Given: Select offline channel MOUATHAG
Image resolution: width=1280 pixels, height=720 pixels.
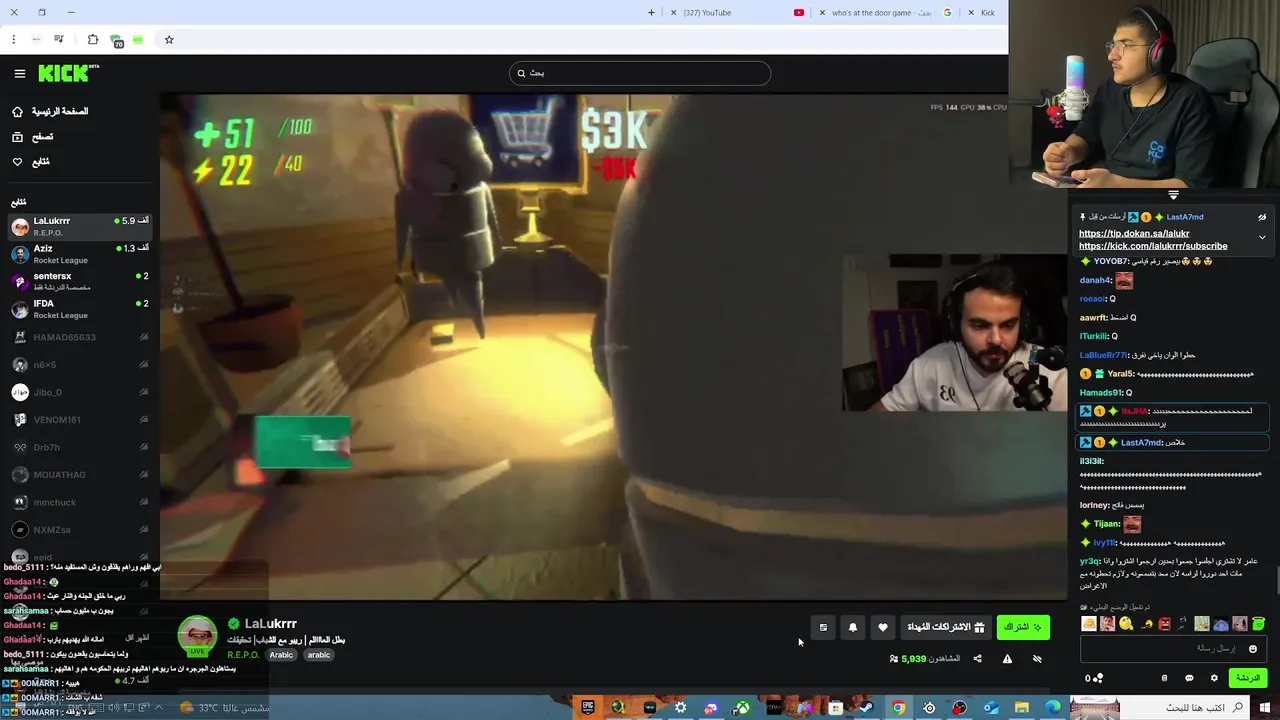Looking at the screenshot, I should click(x=80, y=475).
